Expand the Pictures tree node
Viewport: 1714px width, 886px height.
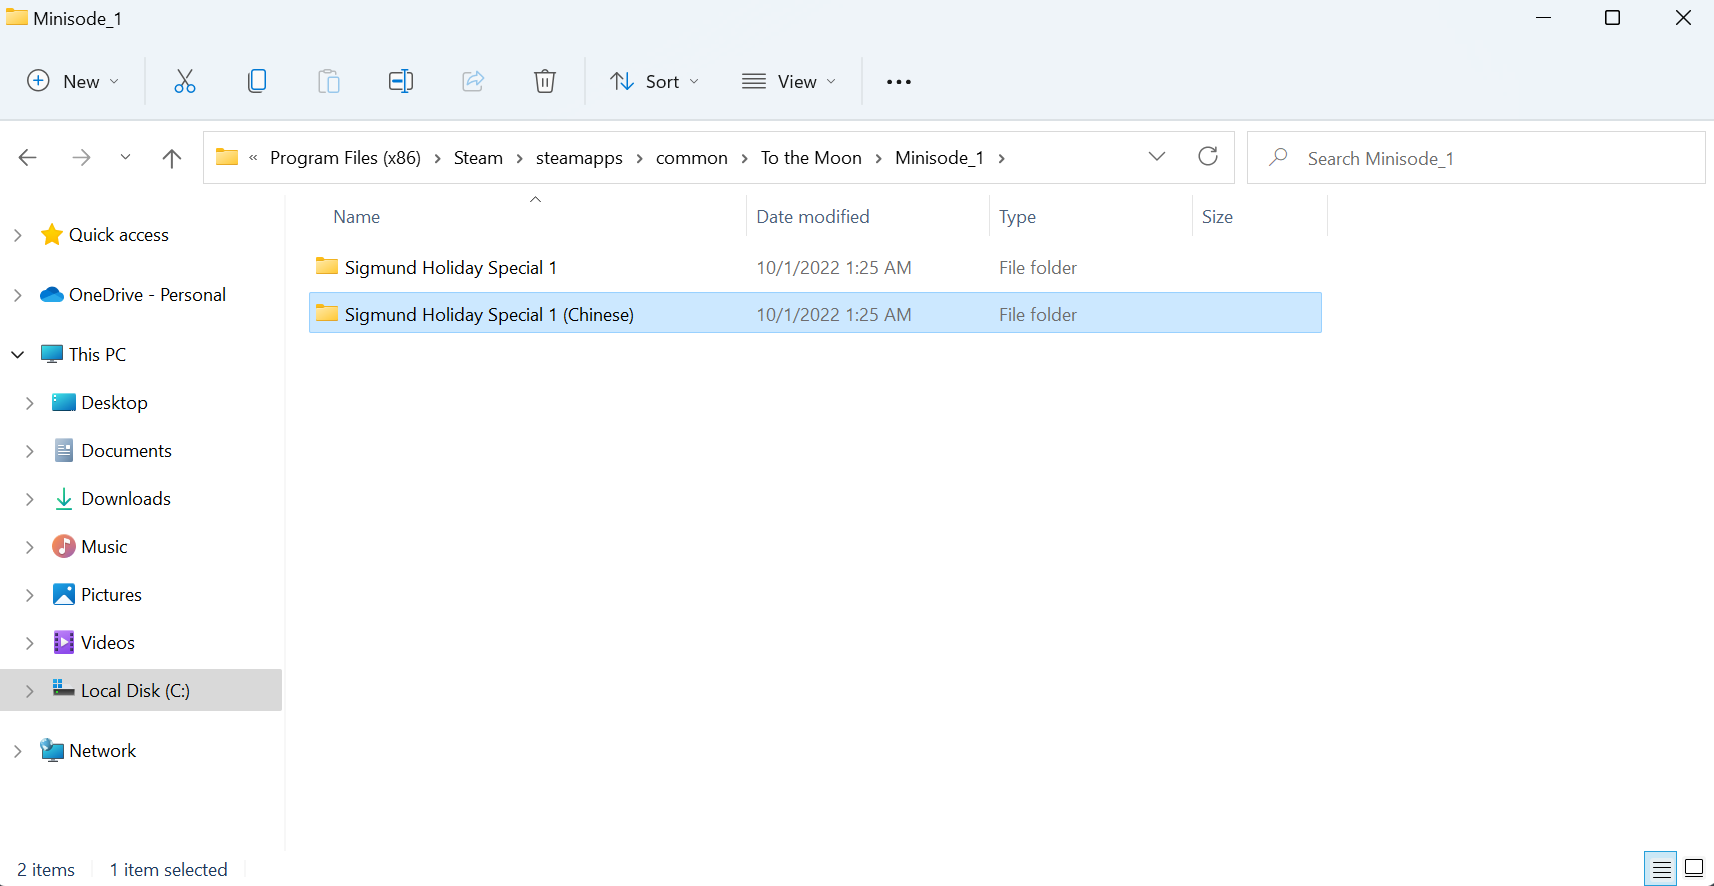coord(30,595)
